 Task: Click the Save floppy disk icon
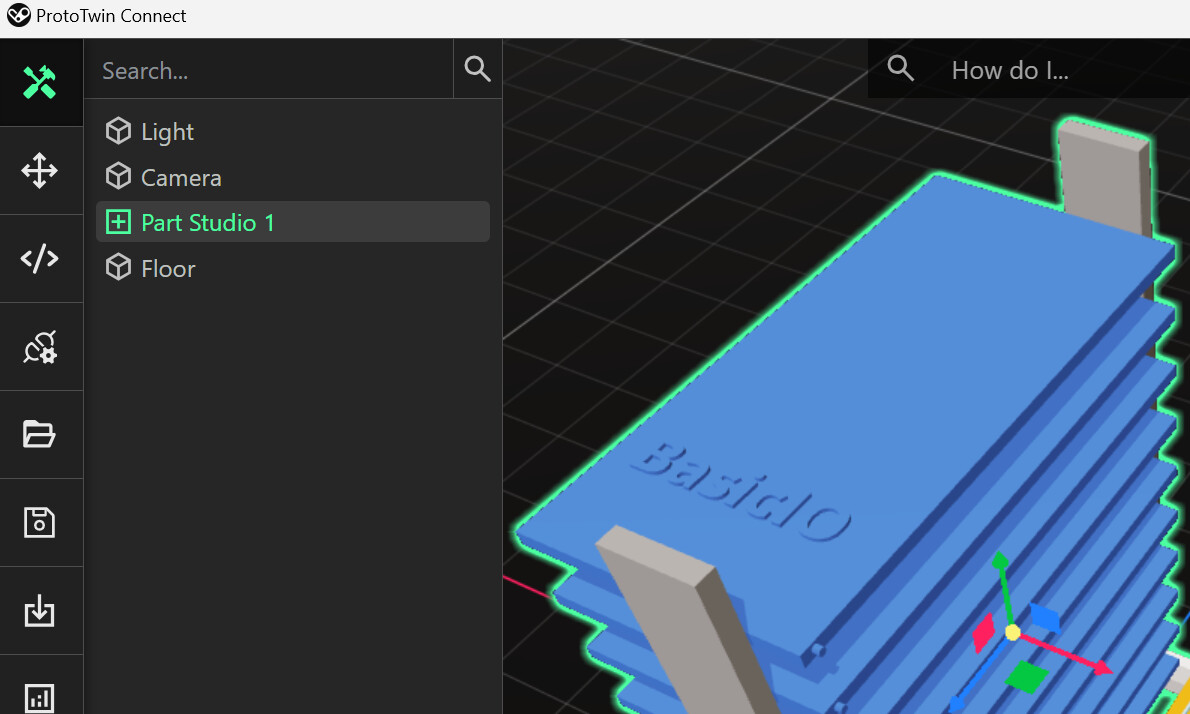(x=40, y=522)
